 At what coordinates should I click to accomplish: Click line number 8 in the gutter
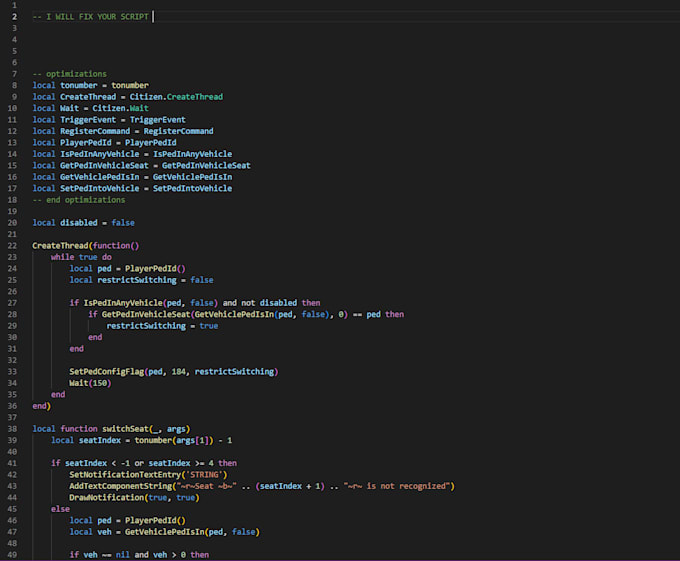15,85
